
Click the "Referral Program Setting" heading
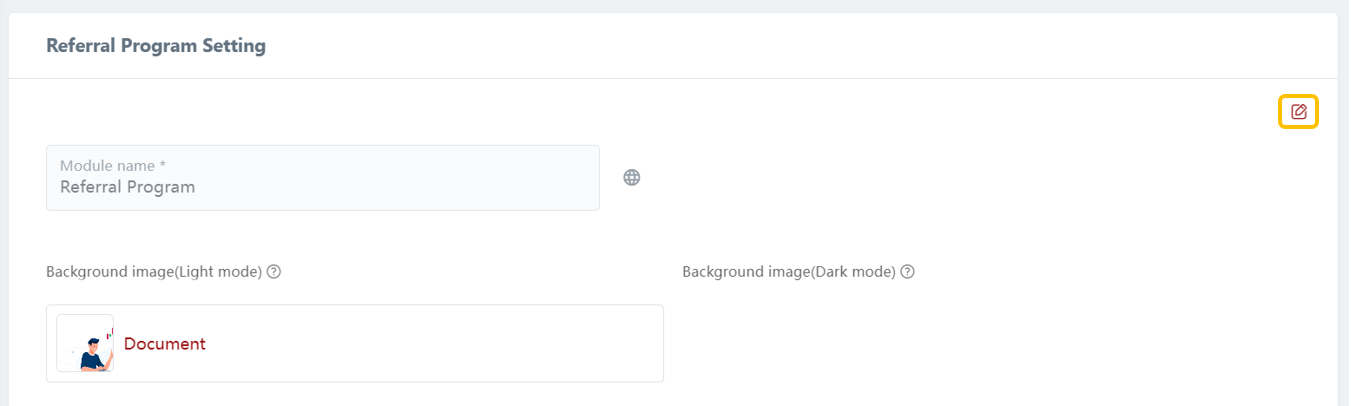156,46
